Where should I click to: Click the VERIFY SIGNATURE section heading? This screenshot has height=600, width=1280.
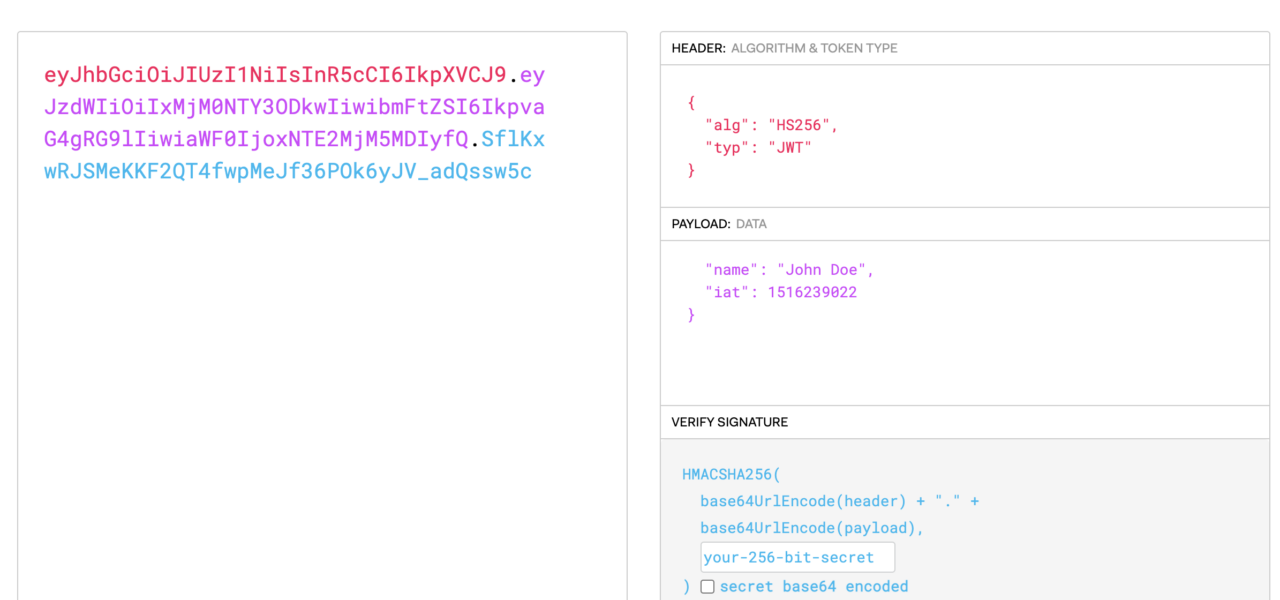point(729,422)
